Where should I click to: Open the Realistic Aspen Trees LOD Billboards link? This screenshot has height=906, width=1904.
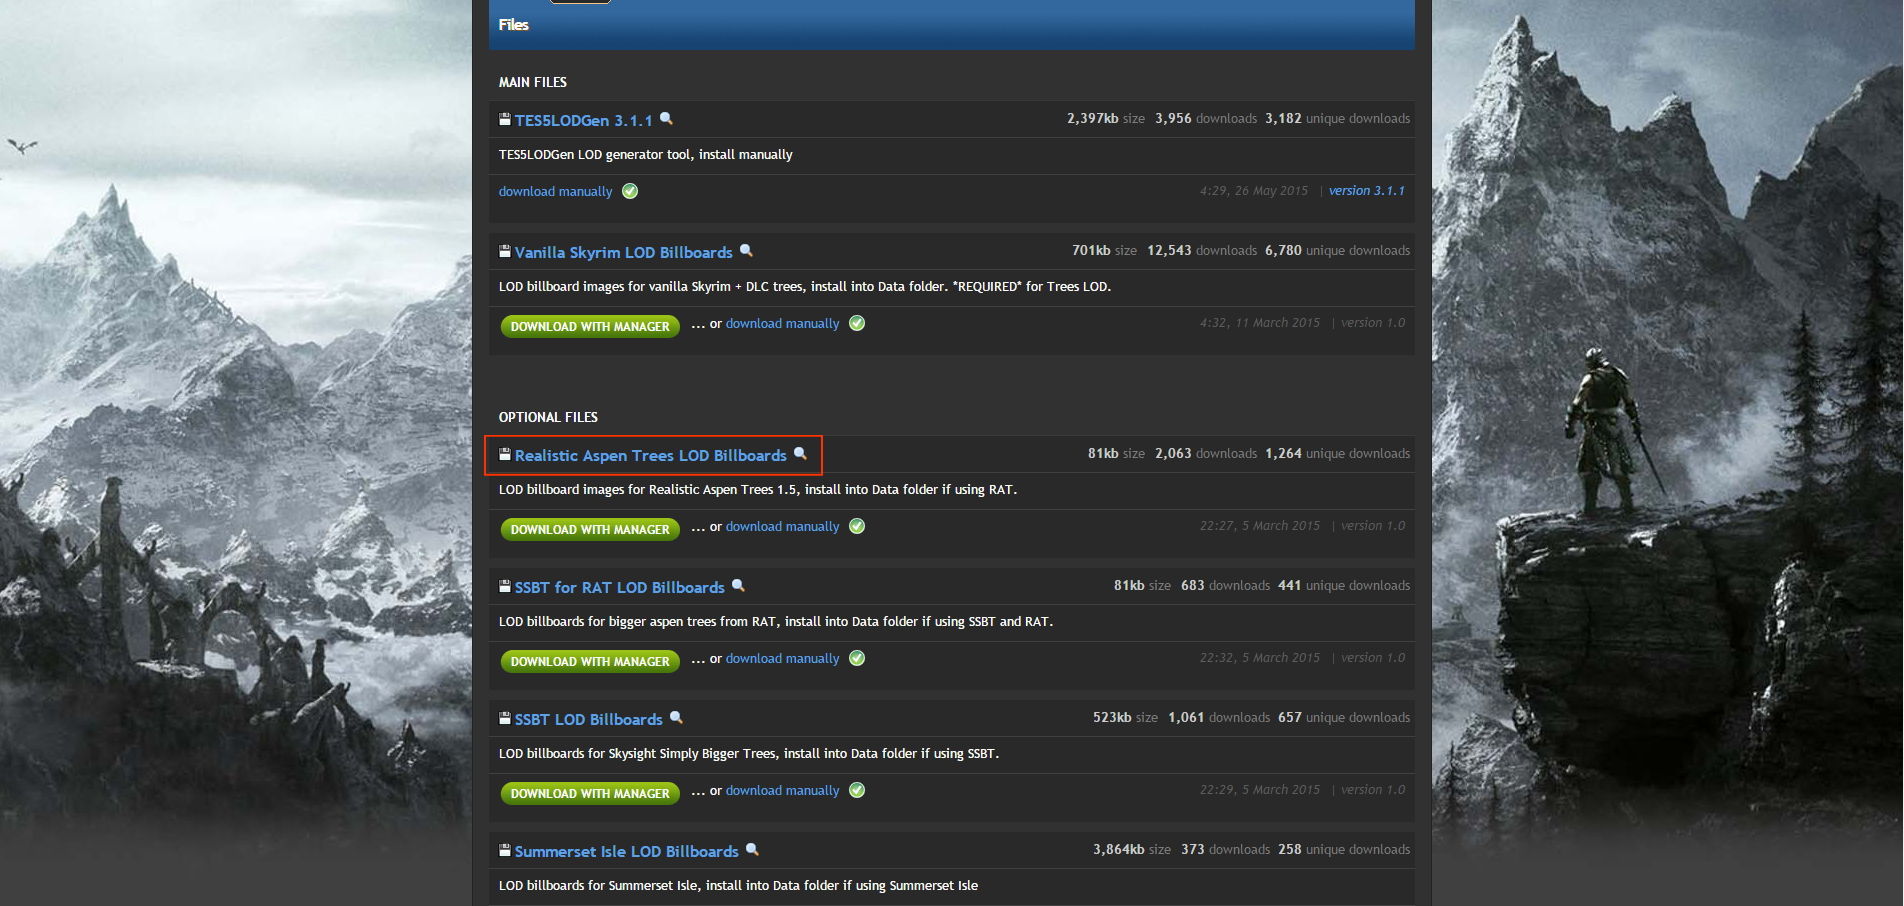coord(651,455)
